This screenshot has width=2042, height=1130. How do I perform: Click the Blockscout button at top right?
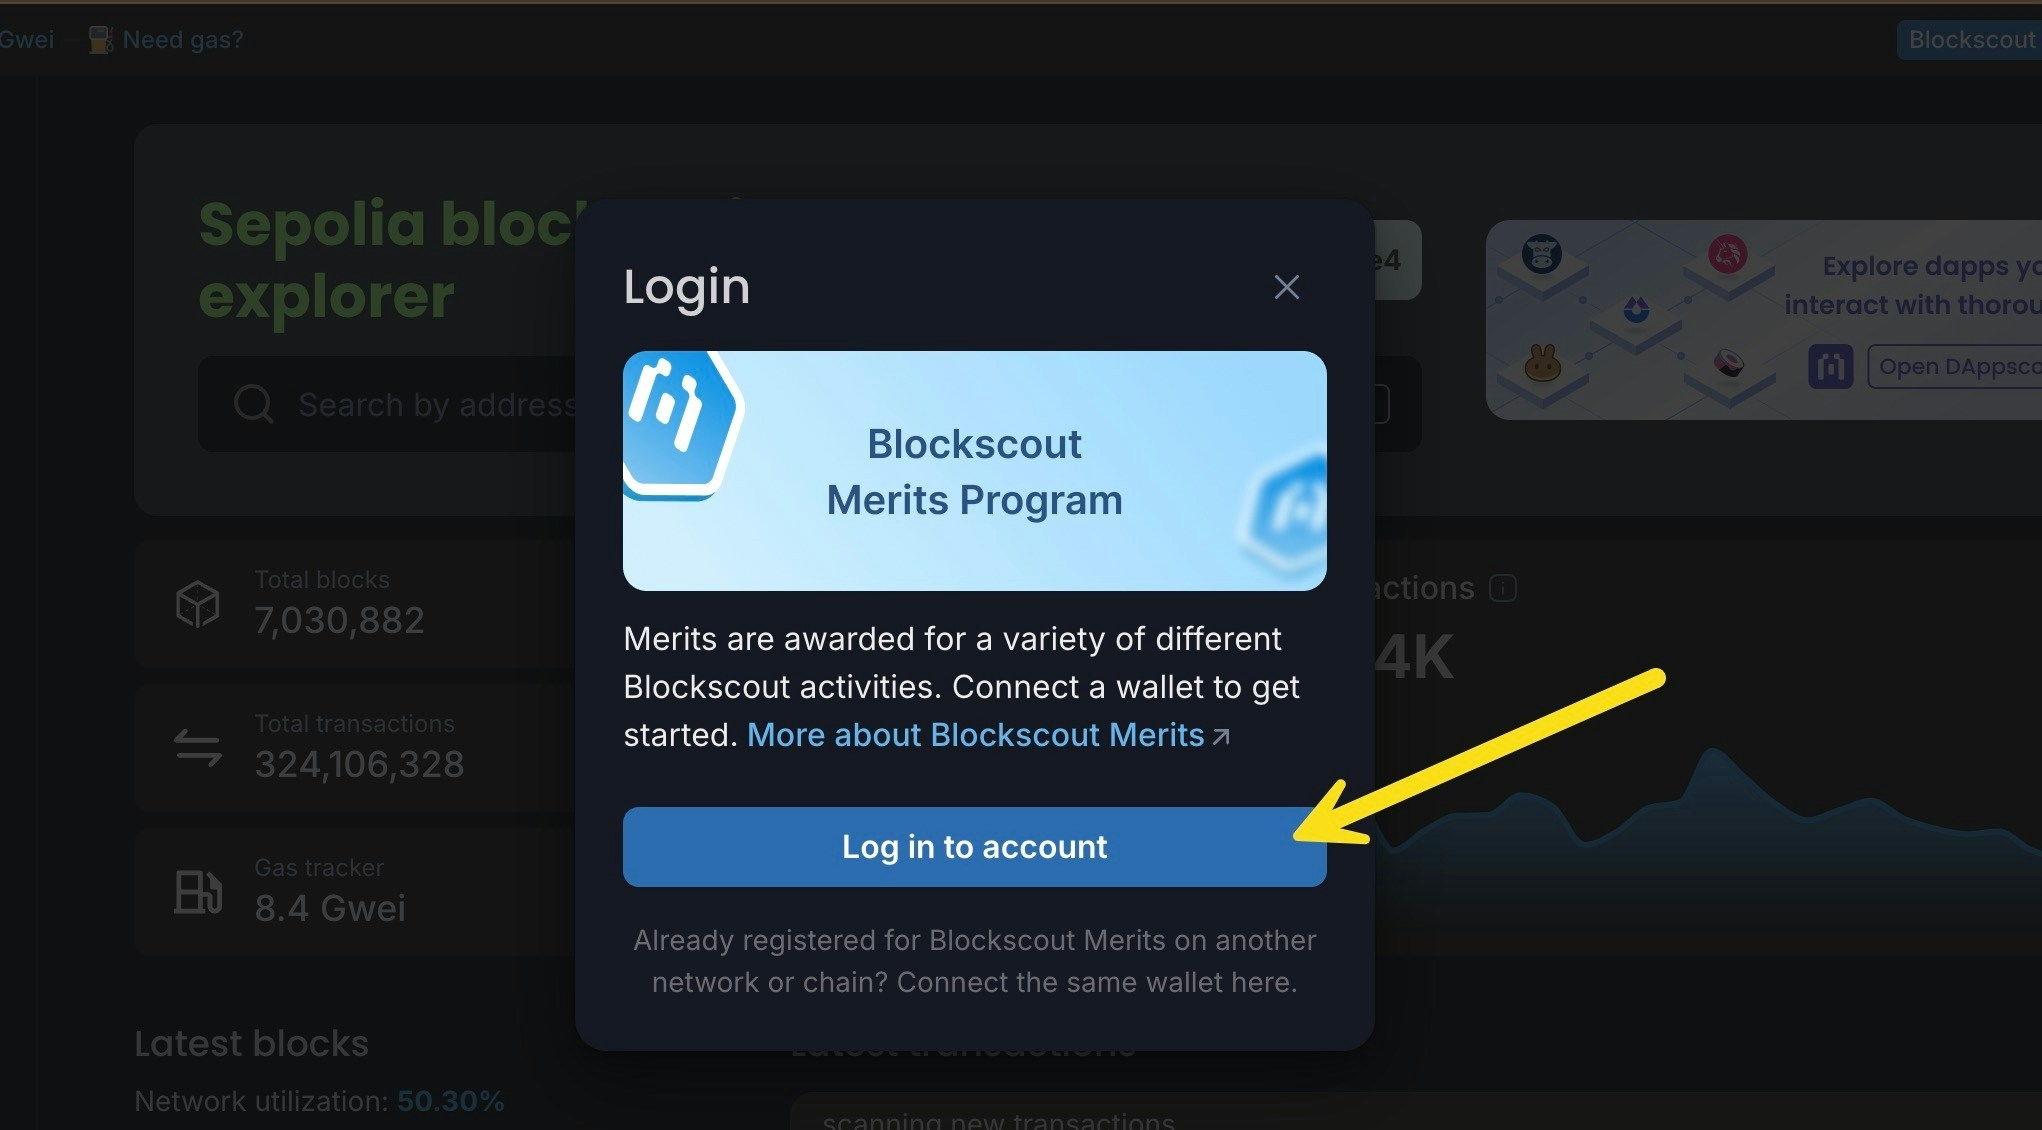pos(1970,40)
